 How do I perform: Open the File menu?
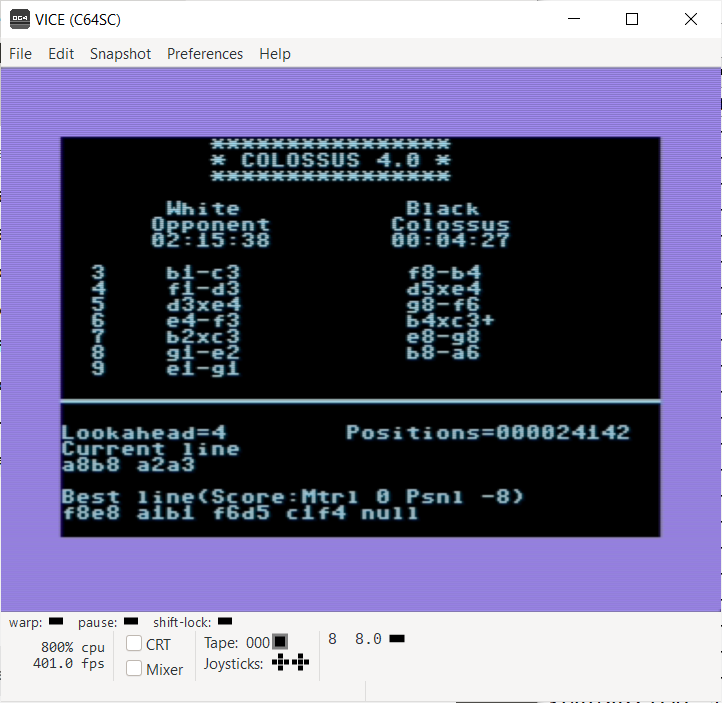pyautogui.click(x=20, y=54)
